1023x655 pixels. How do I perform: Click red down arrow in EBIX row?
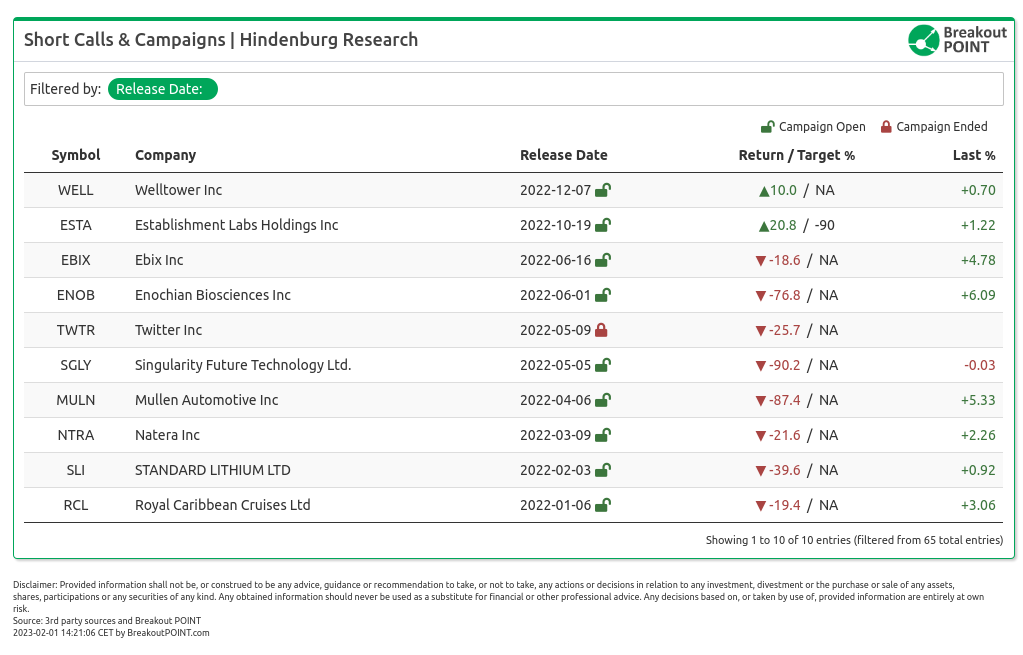[x=761, y=261]
